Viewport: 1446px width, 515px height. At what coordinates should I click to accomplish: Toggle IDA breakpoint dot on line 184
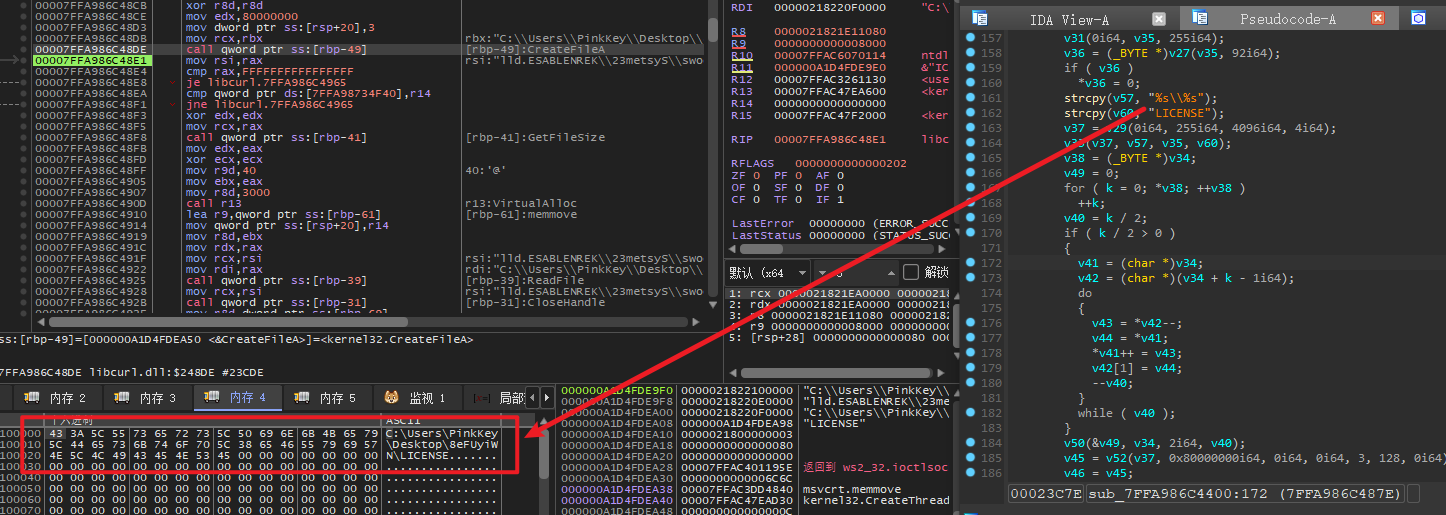click(969, 443)
